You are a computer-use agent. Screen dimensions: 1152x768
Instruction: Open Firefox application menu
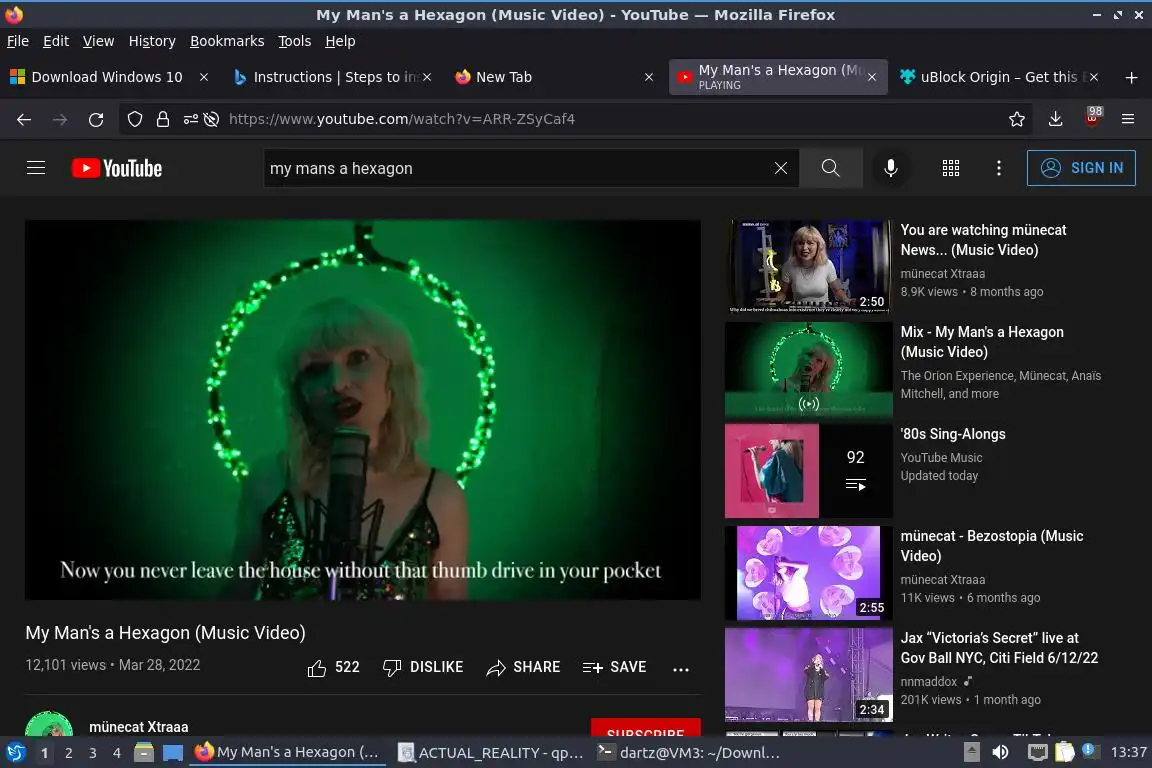pos(1128,119)
